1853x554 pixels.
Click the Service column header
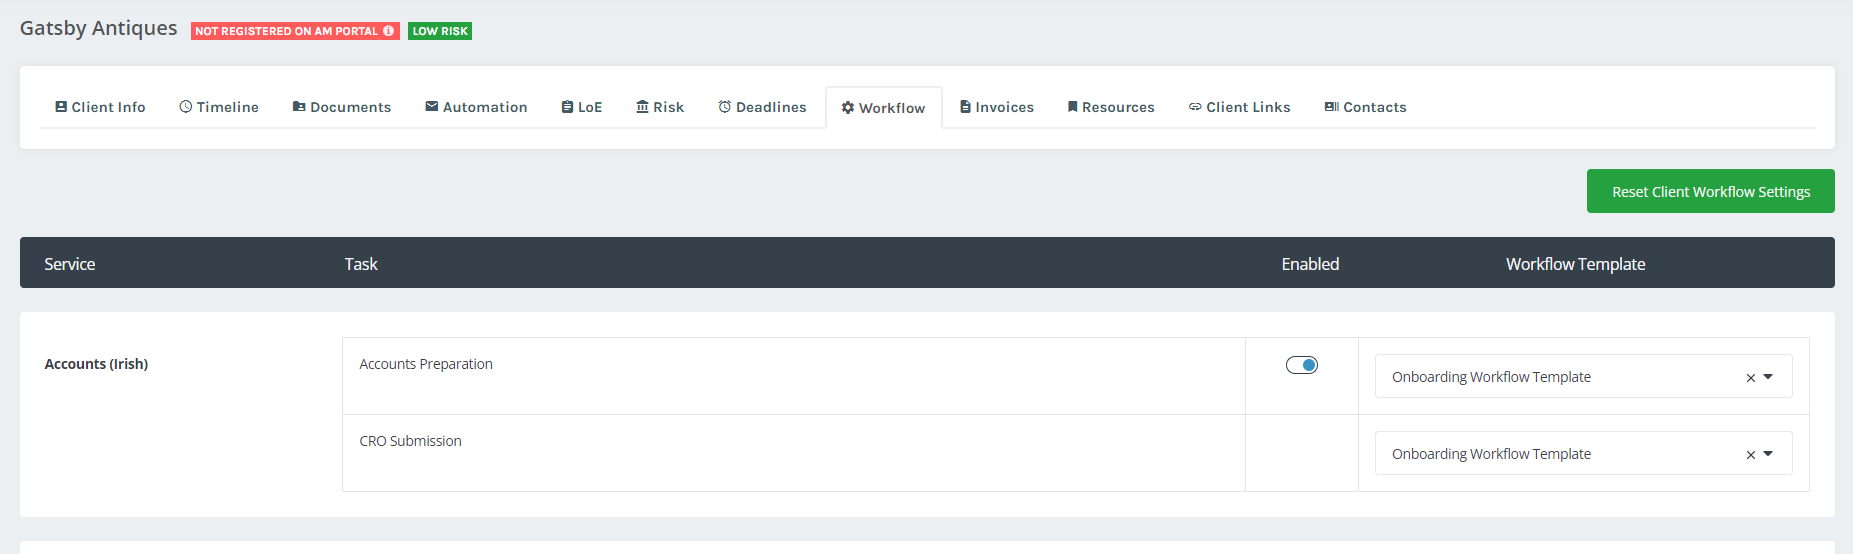(70, 264)
